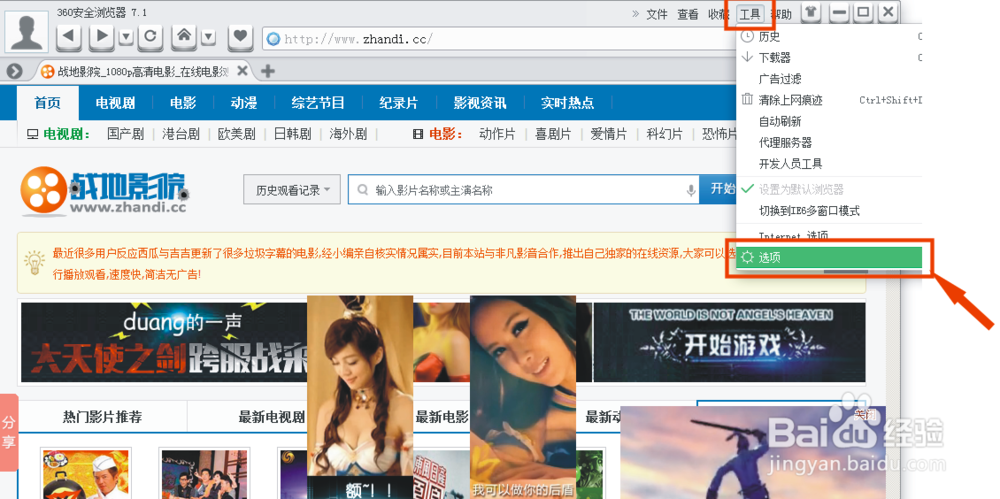Go forward with the forward arrow button

pos(101,36)
